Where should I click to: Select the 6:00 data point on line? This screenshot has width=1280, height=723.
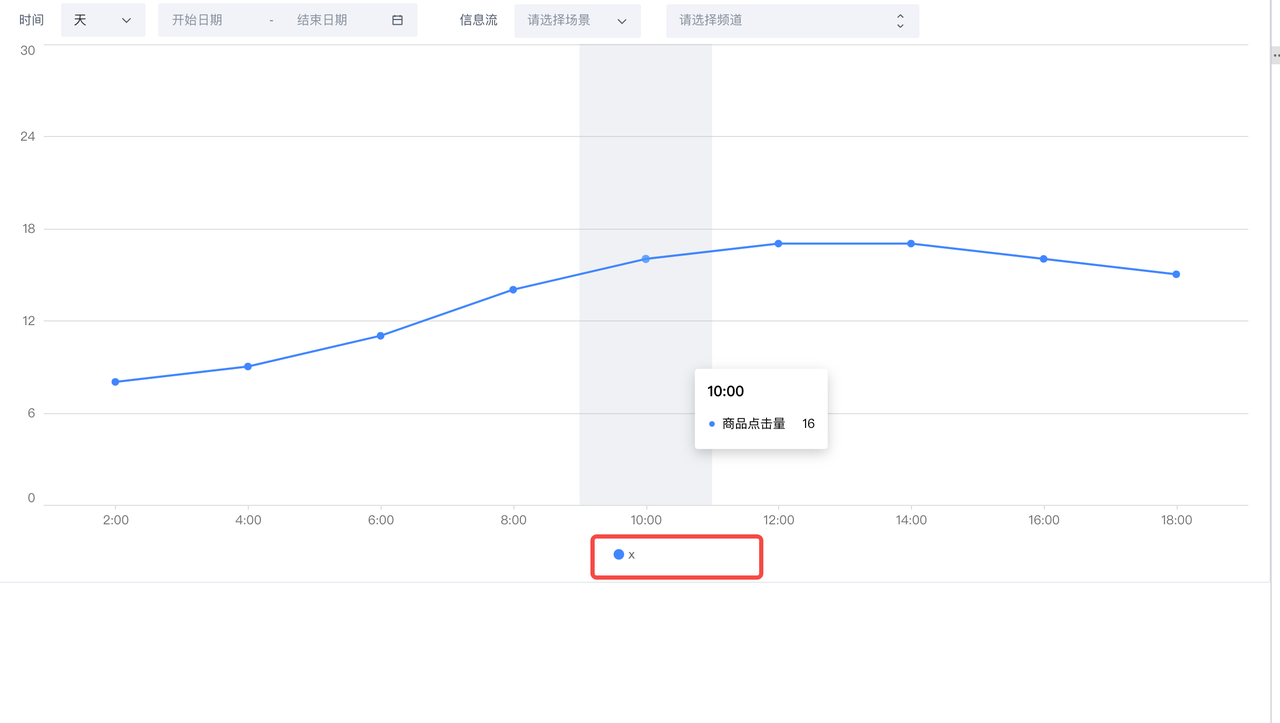(381, 336)
